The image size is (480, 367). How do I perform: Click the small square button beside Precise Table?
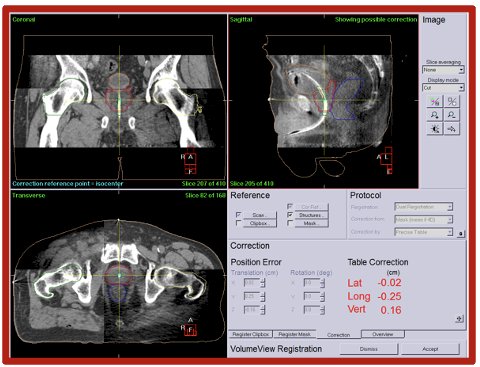pyautogui.click(x=461, y=234)
